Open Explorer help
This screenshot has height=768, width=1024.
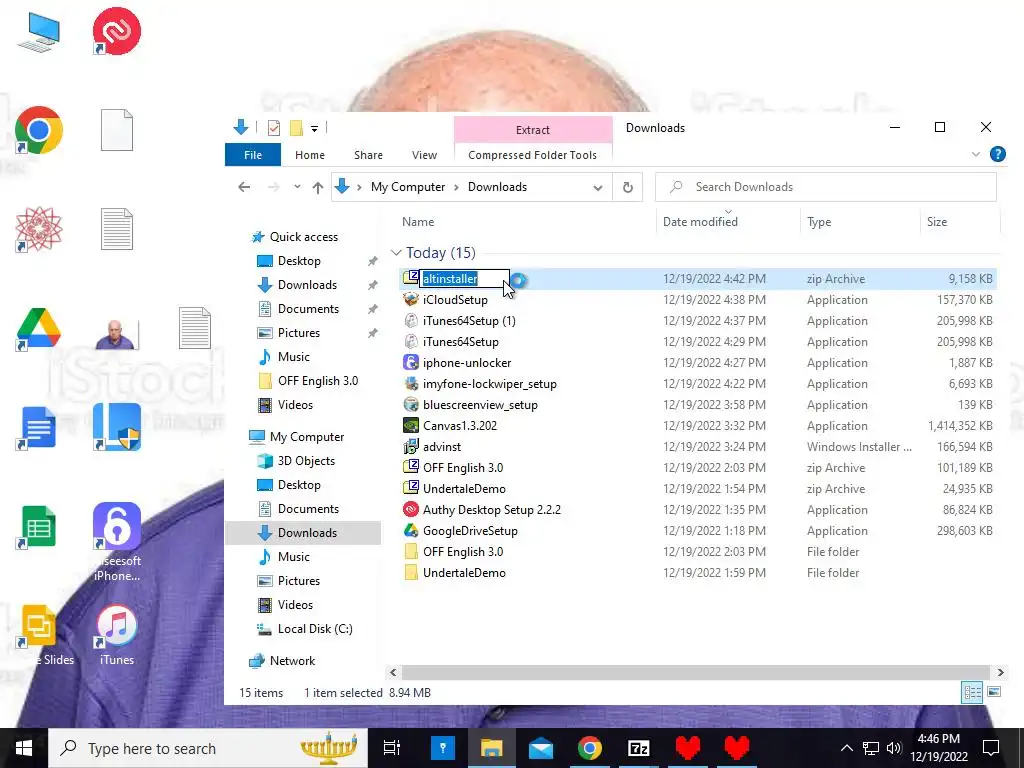998,154
